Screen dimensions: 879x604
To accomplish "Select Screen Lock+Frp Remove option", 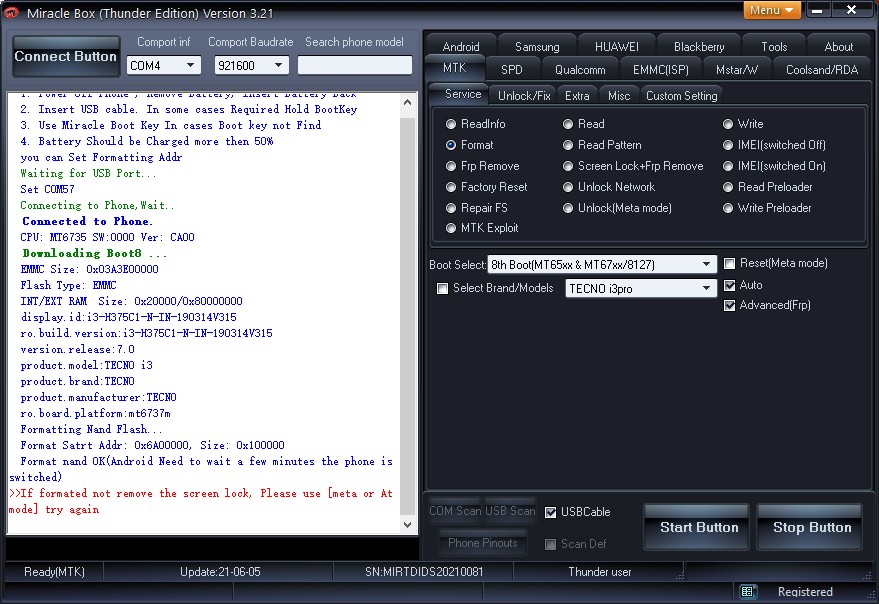I will tap(633, 166).
